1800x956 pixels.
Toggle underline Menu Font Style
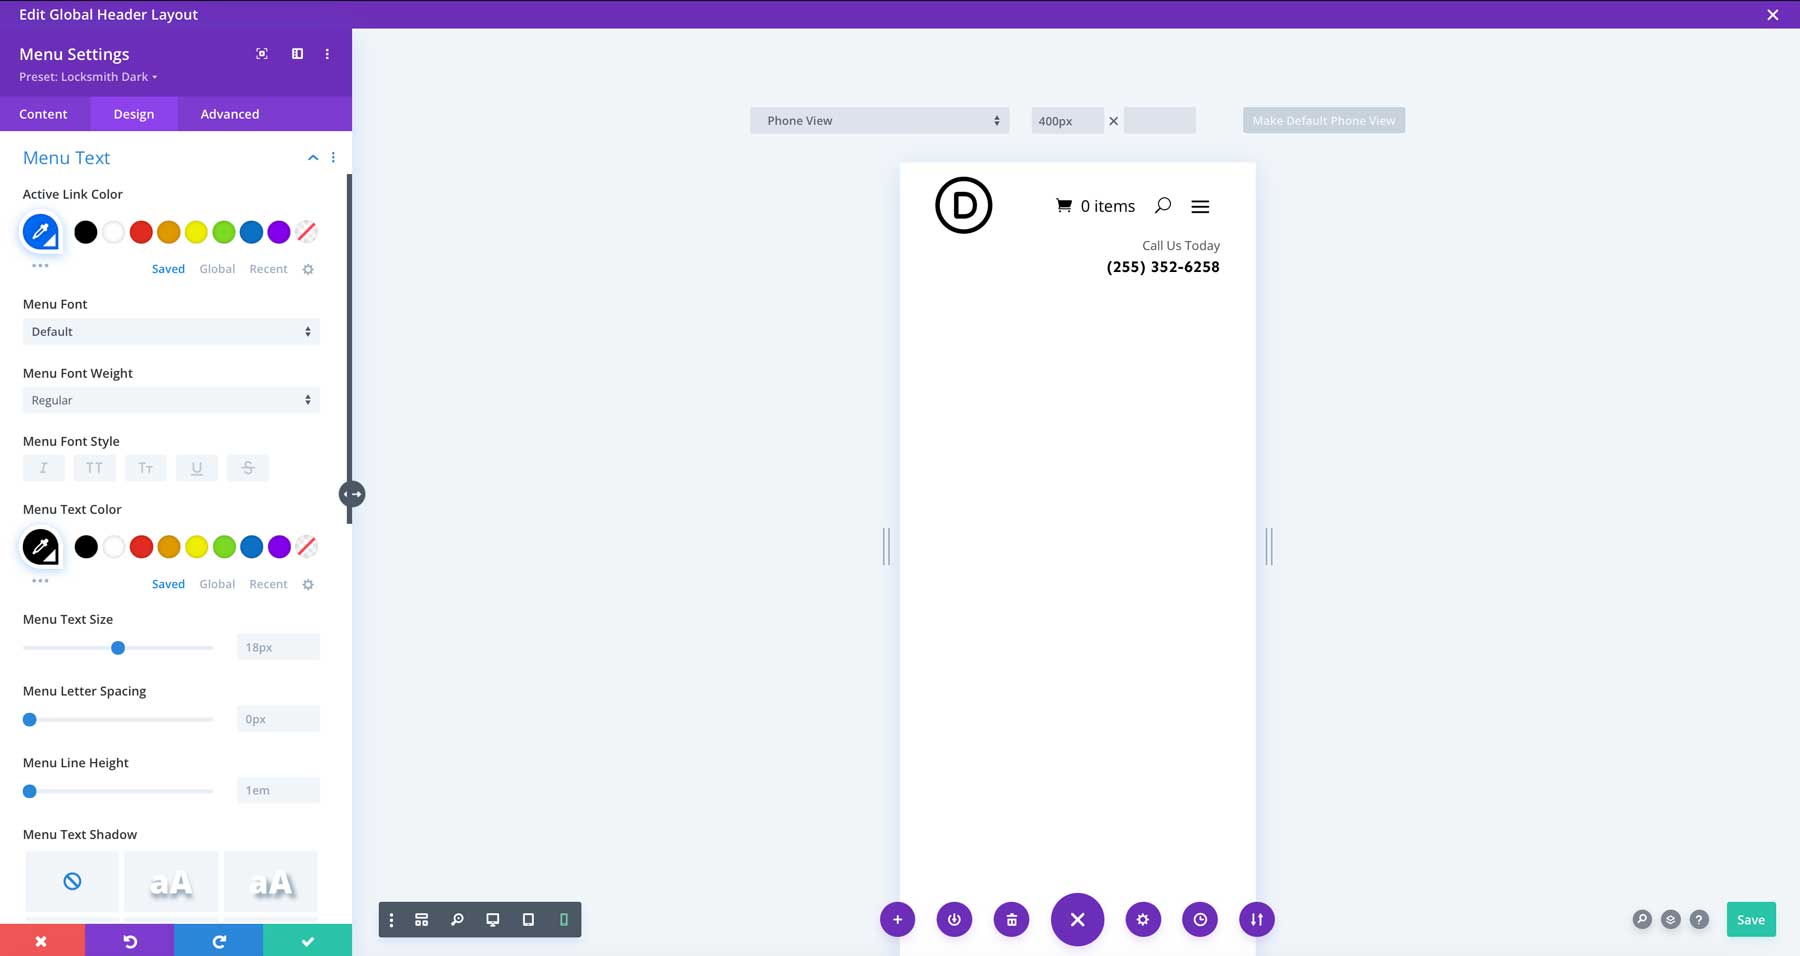[x=196, y=467]
